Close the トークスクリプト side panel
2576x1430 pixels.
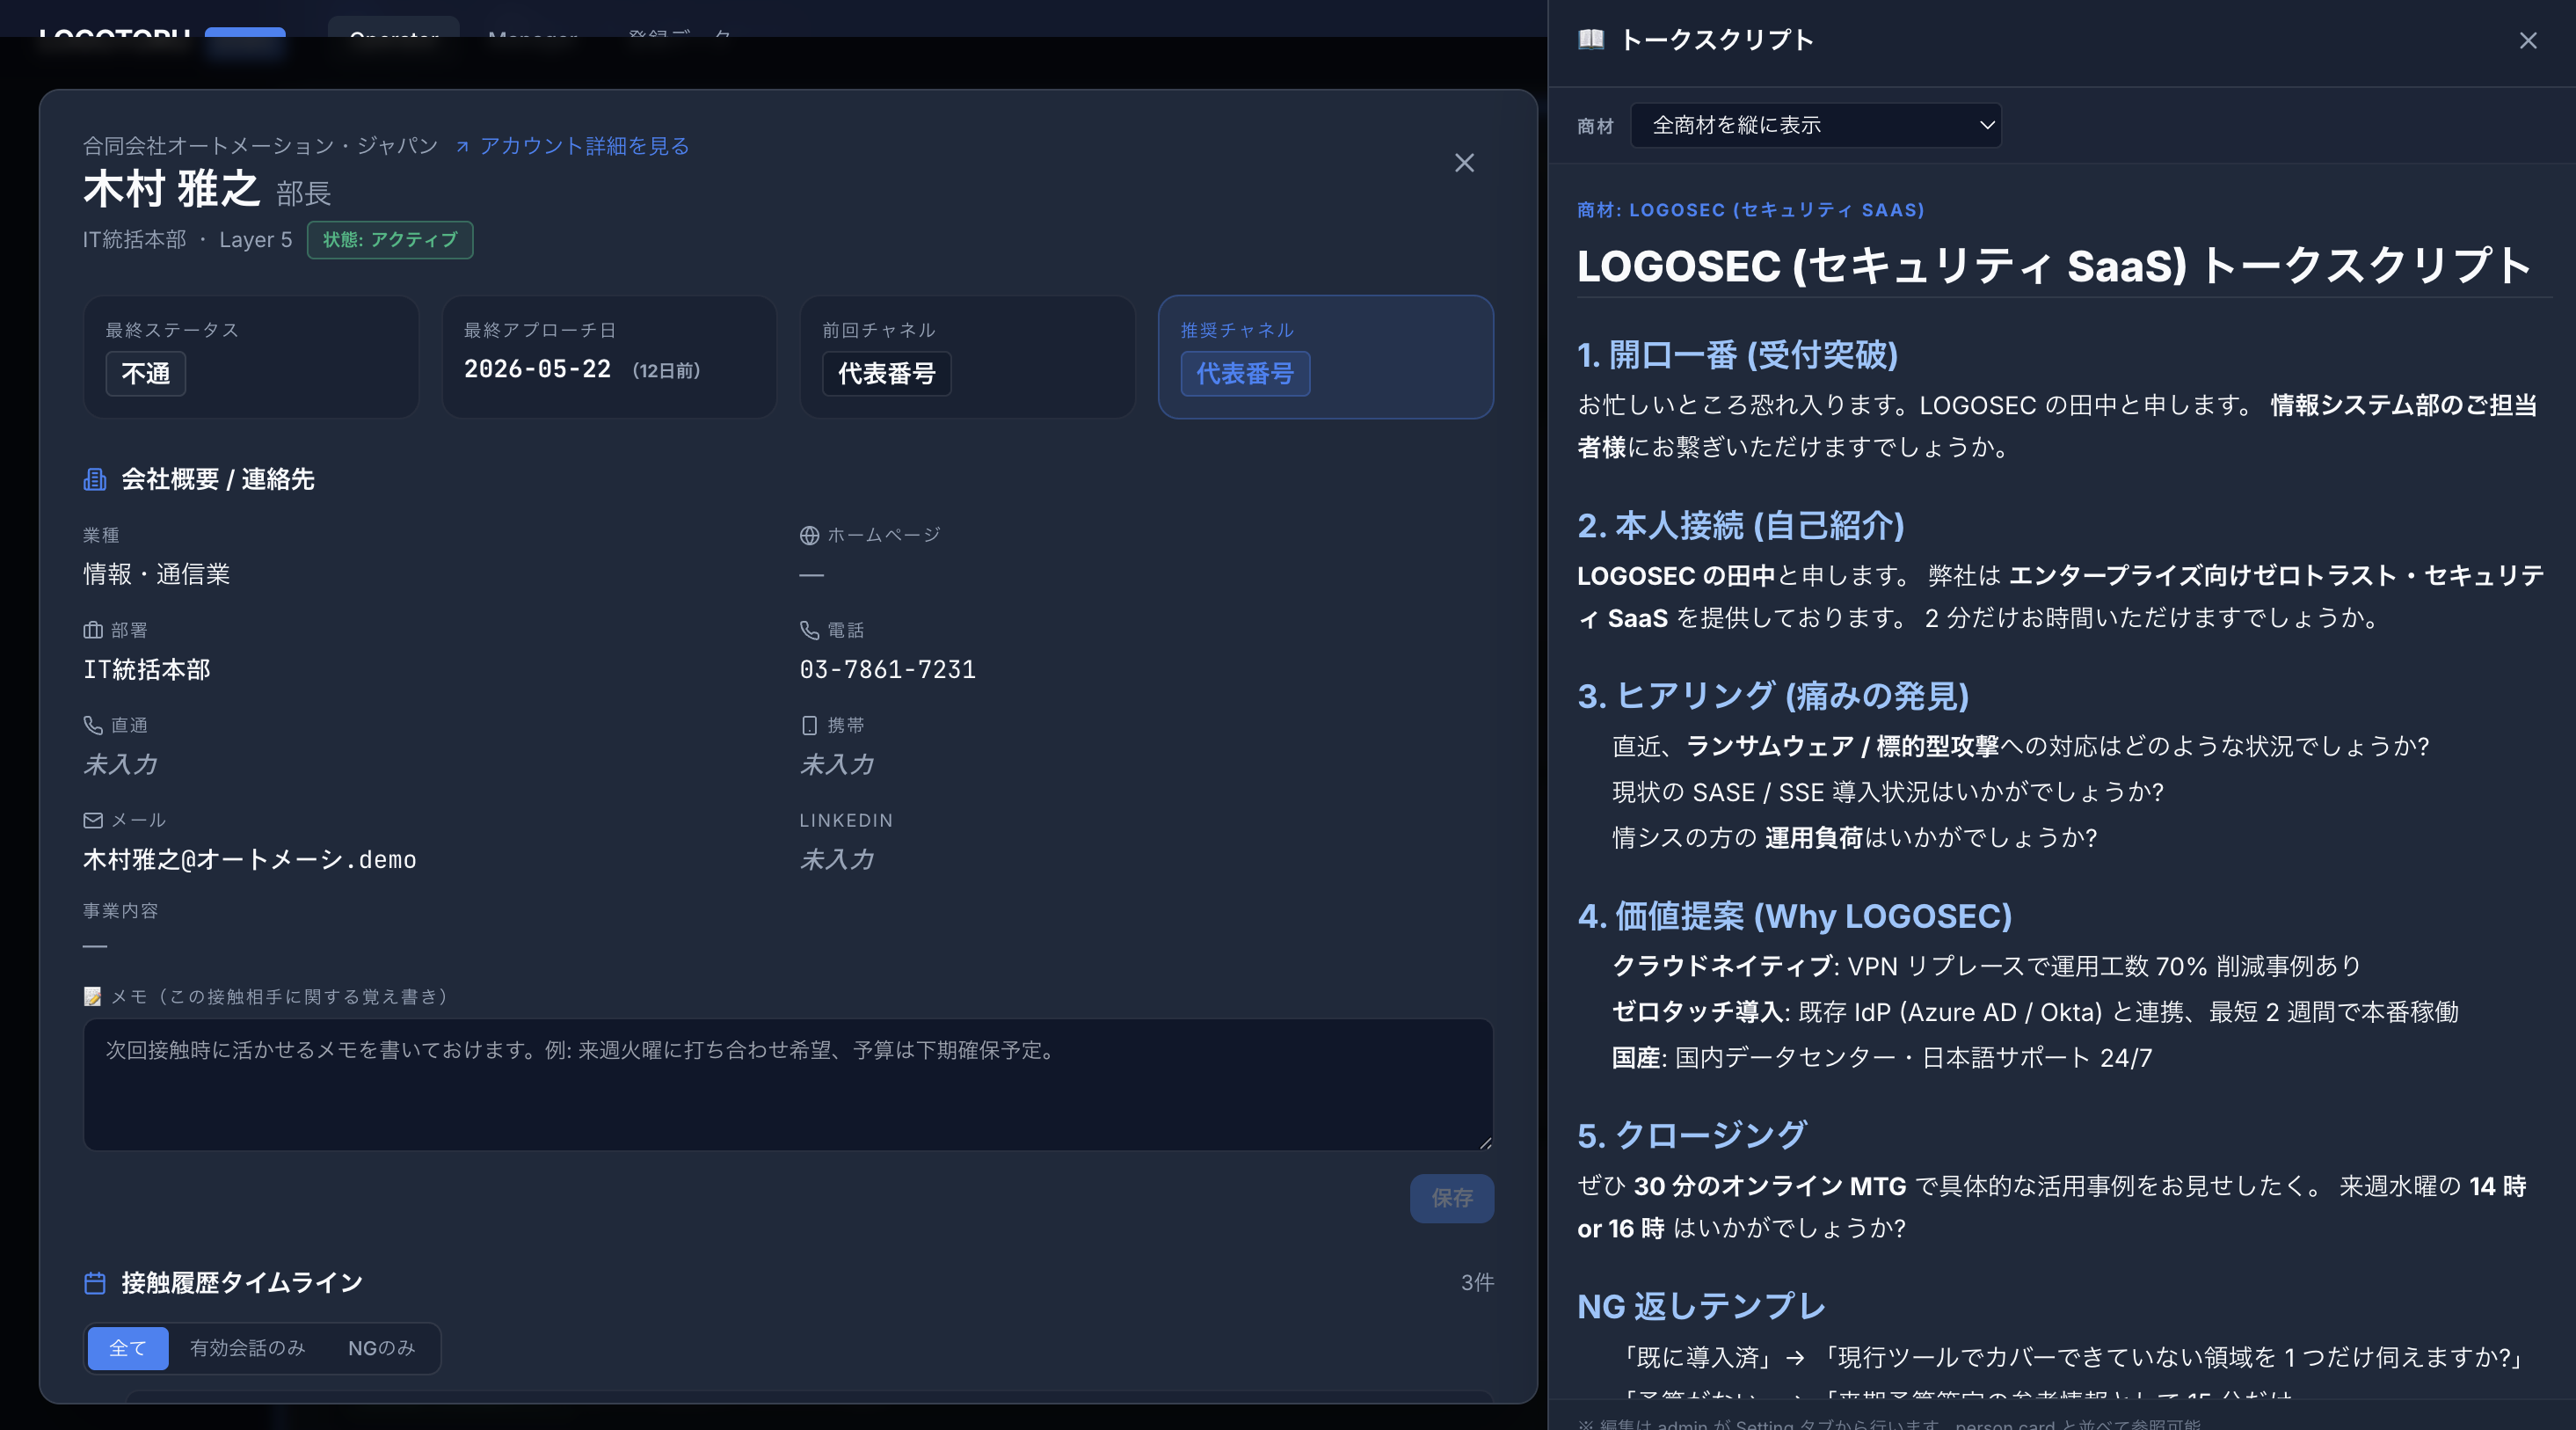point(2527,40)
